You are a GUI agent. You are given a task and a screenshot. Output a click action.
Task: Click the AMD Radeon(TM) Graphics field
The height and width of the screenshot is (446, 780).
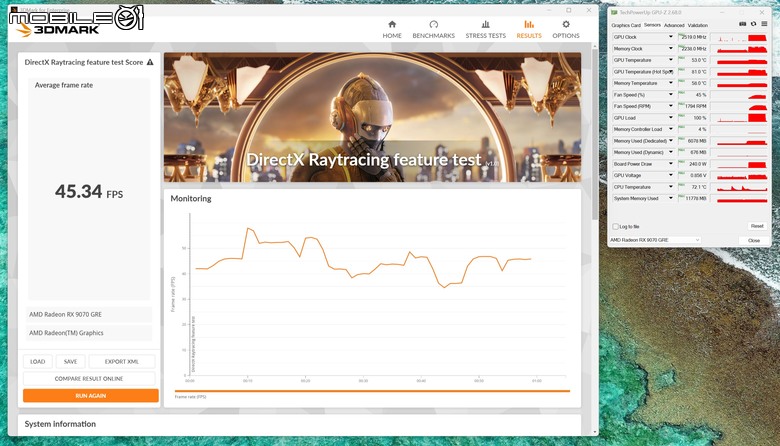coord(89,333)
